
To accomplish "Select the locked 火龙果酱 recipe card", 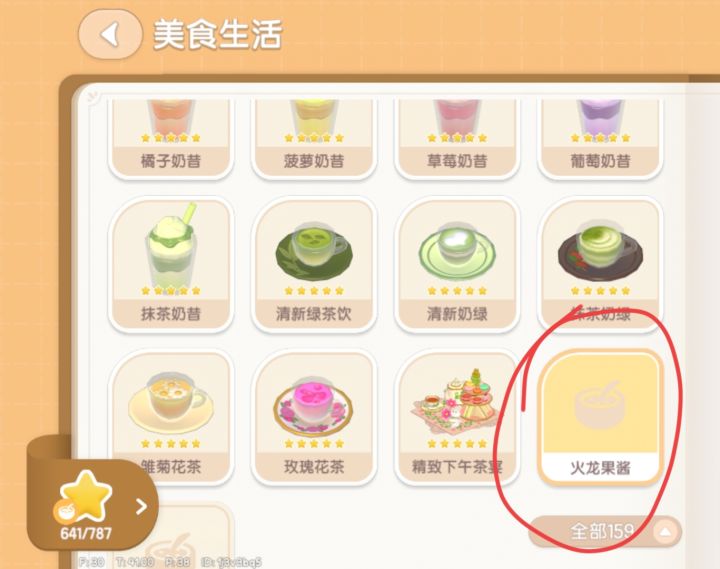I will point(600,417).
